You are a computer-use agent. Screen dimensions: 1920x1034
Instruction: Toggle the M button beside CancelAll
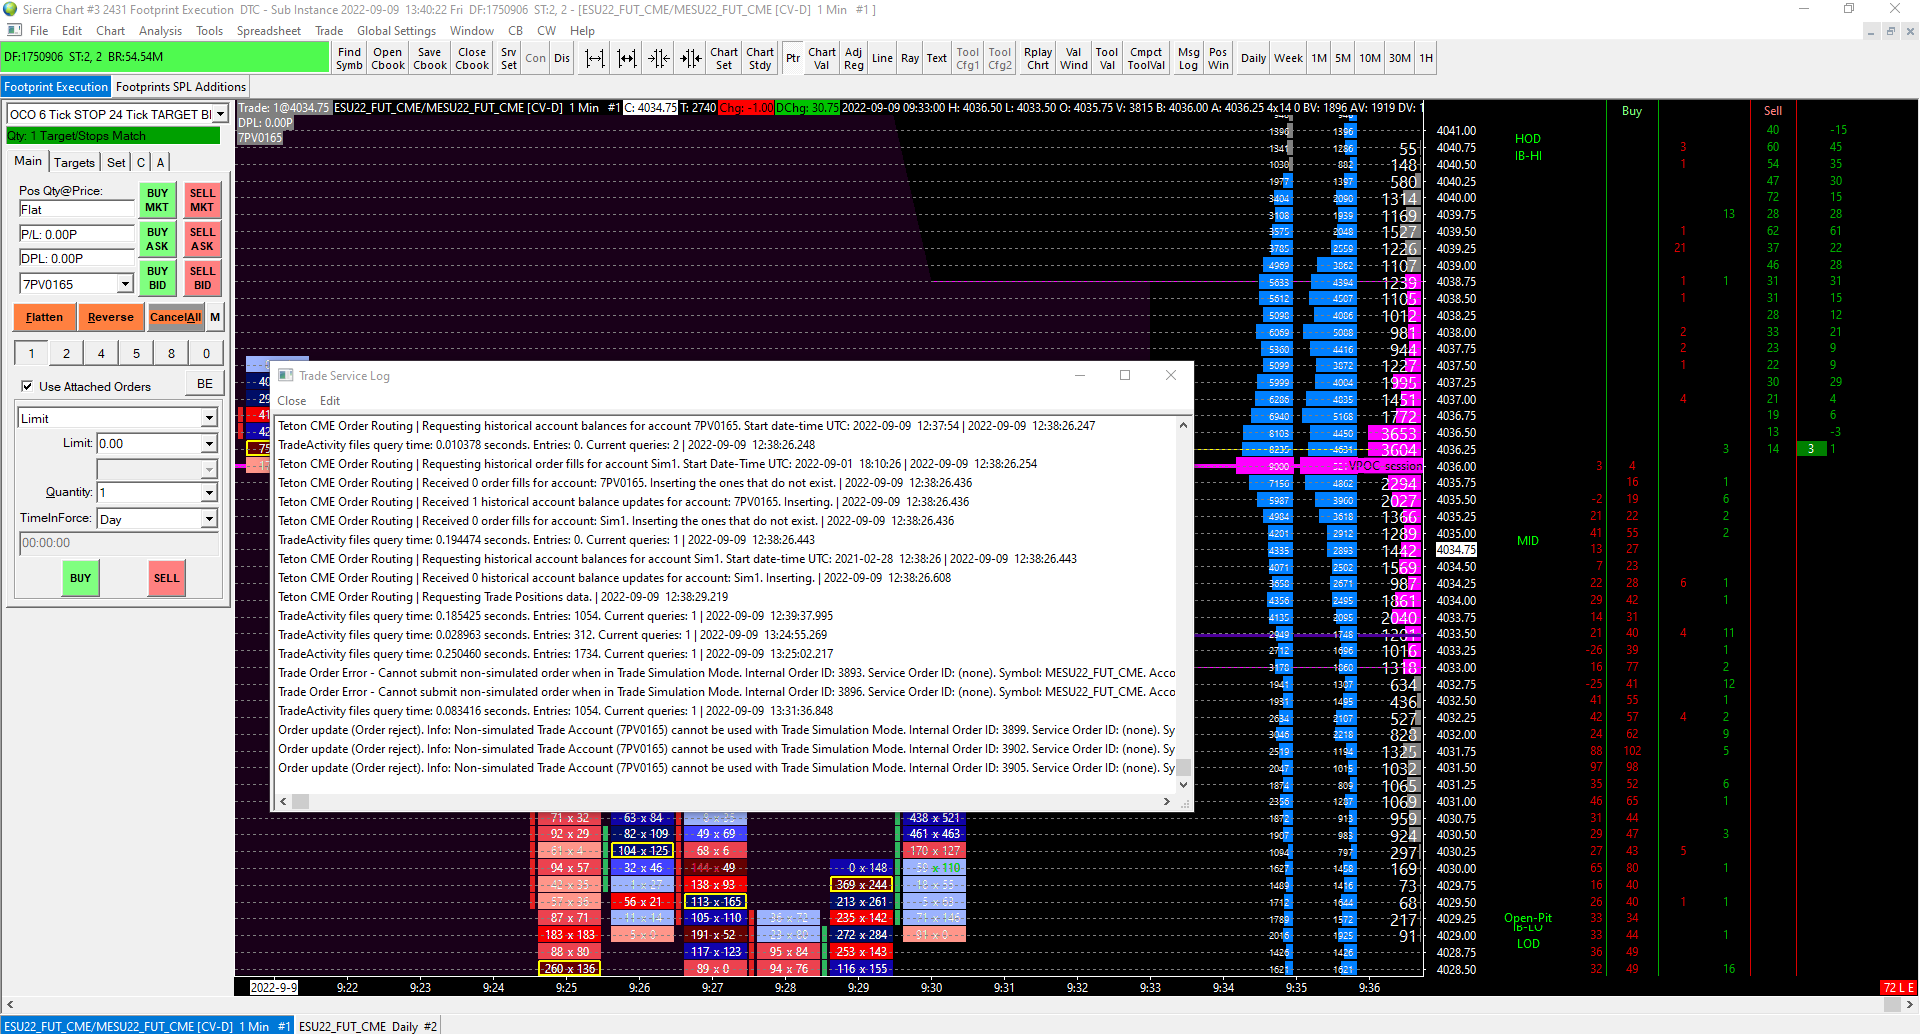(x=215, y=317)
